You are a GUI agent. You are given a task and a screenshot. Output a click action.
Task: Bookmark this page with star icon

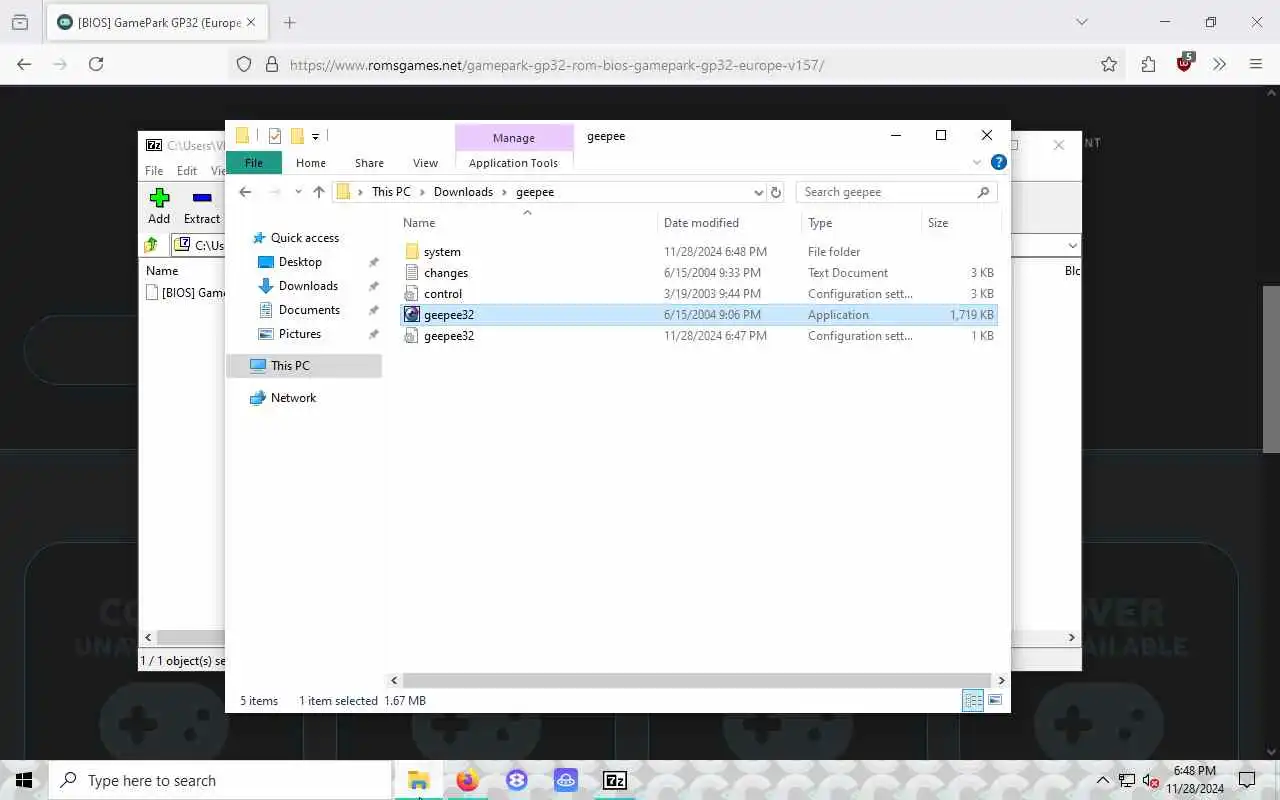click(1109, 64)
